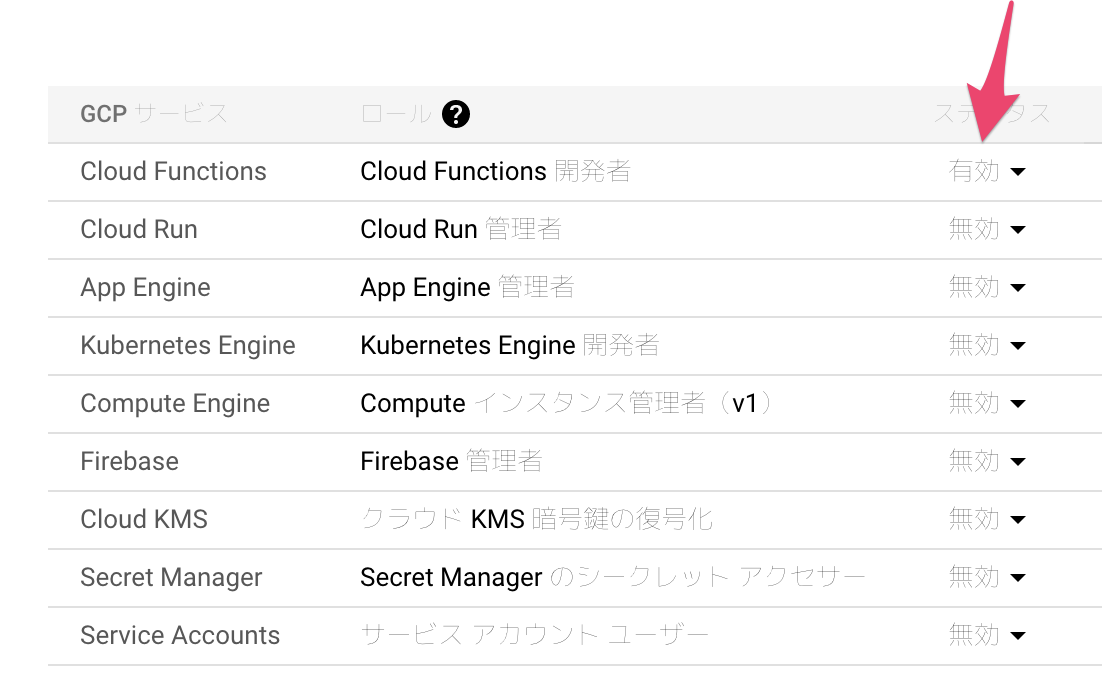Open Cloud Run status dropdown
Screen dimensions: 1102x694
(987, 229)
